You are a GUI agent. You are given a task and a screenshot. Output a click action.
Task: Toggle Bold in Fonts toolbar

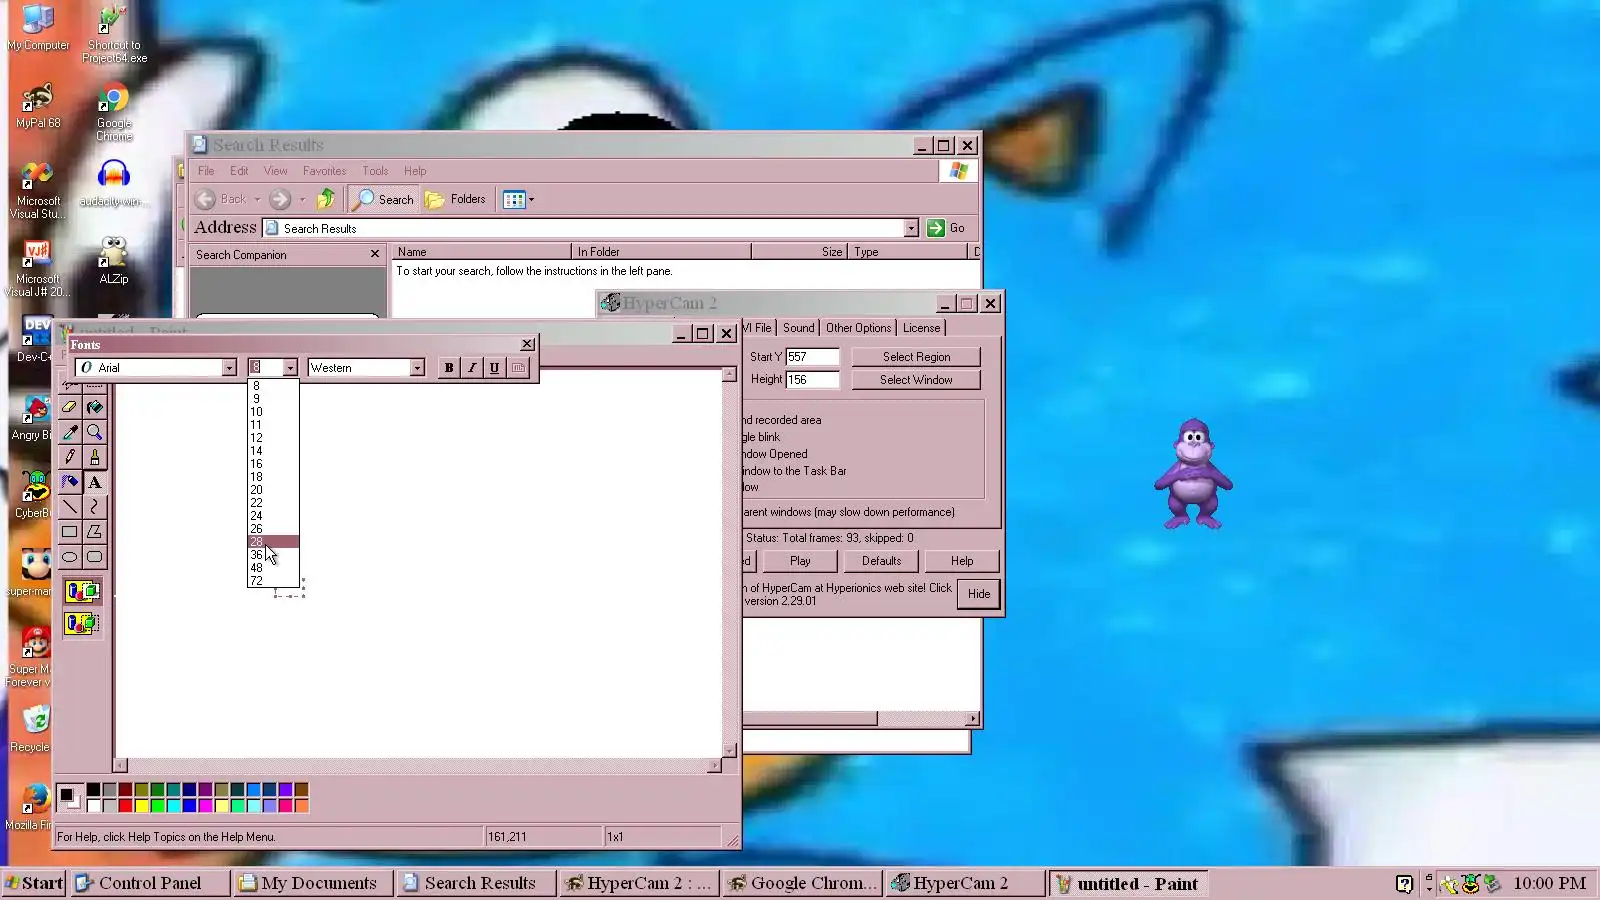449,368
